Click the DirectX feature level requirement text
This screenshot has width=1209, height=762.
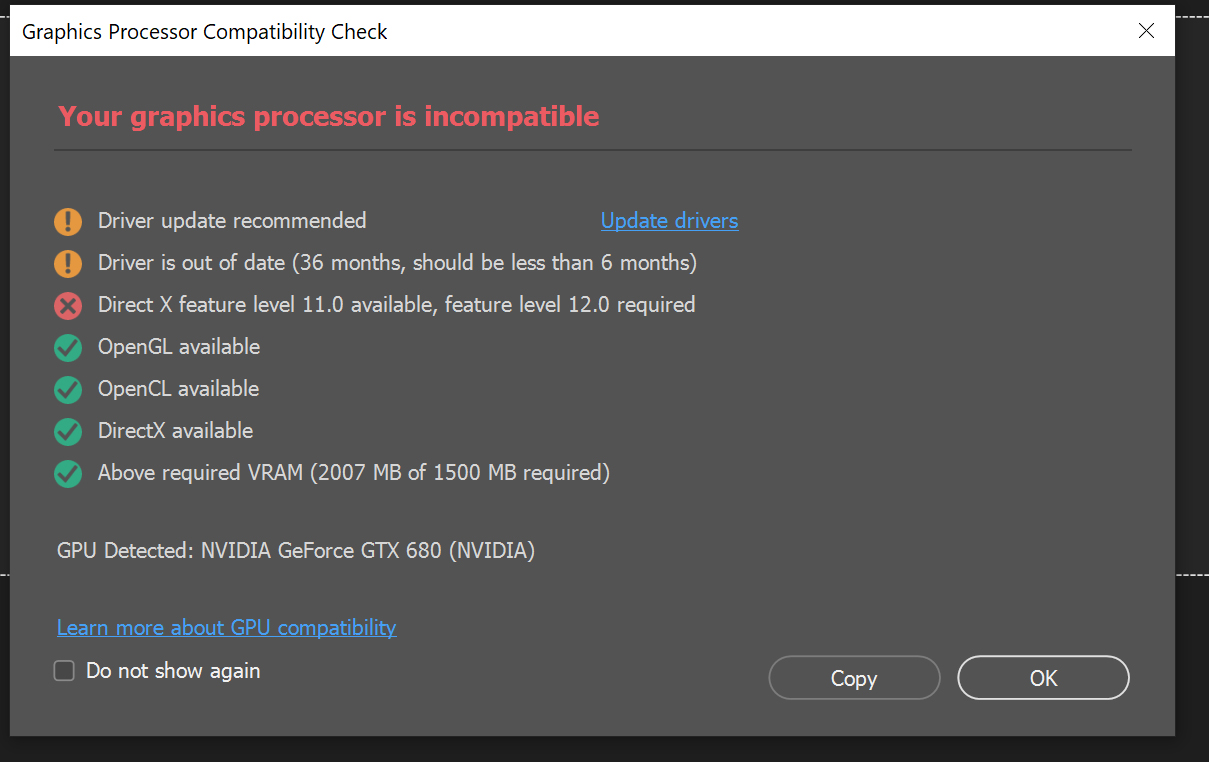tap(396, 304)
